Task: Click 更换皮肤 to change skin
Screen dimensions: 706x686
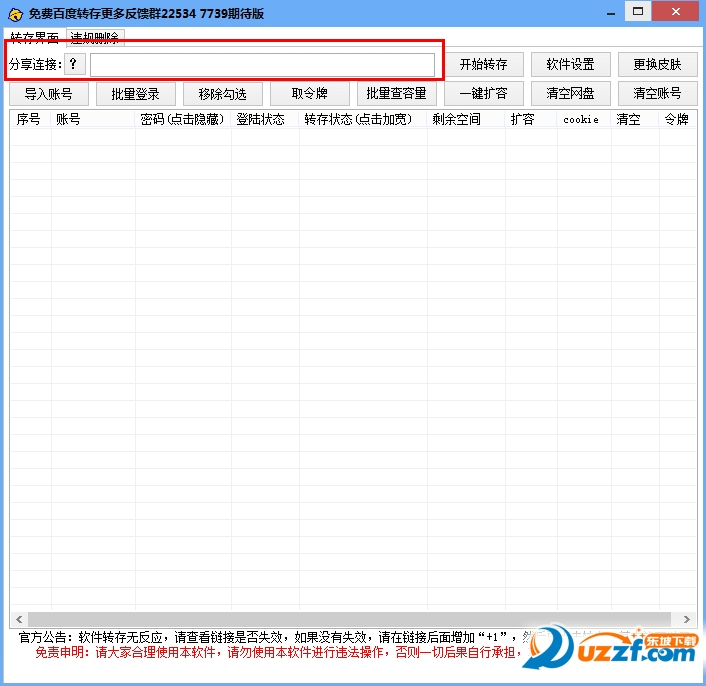Action: [657, 64]
